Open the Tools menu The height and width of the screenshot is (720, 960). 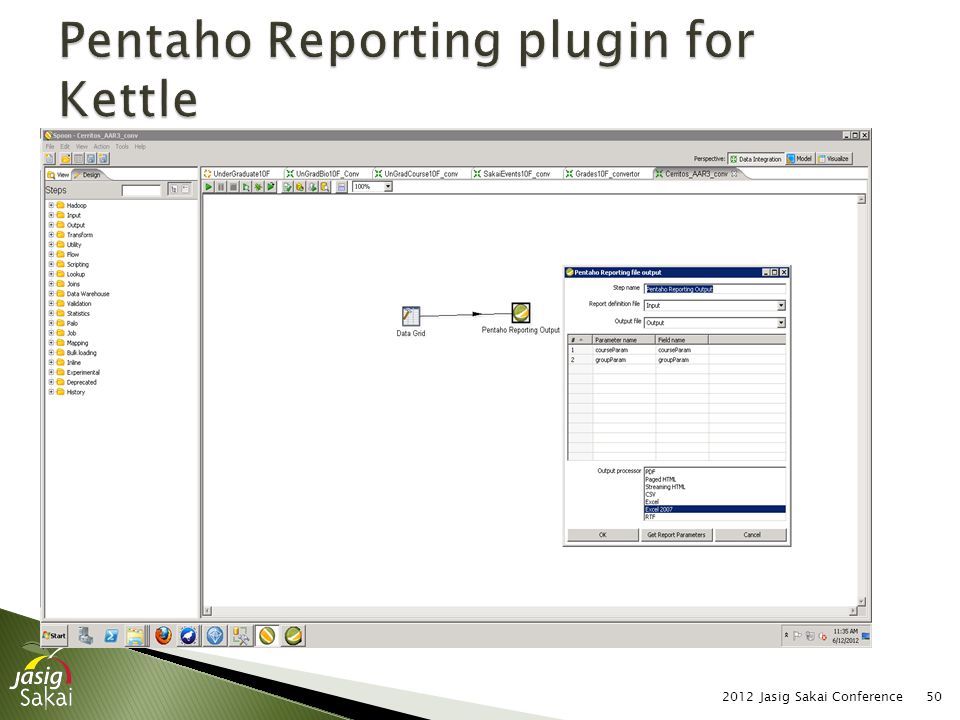pos(122,147)
